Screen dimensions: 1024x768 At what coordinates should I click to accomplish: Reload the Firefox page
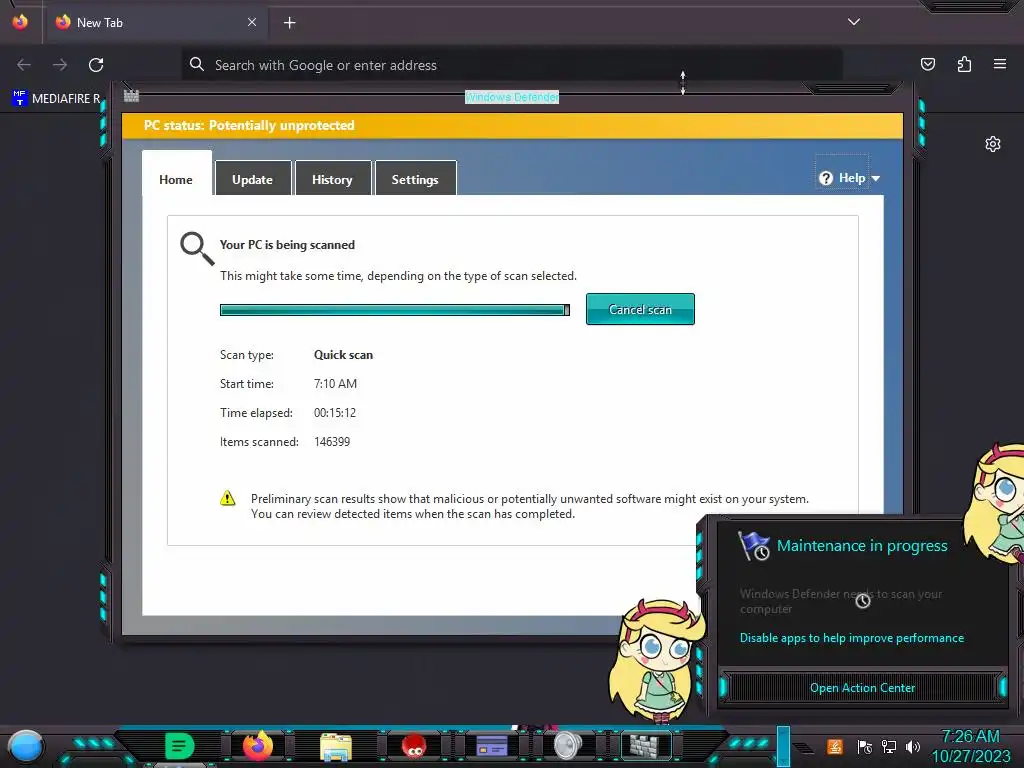96,65
